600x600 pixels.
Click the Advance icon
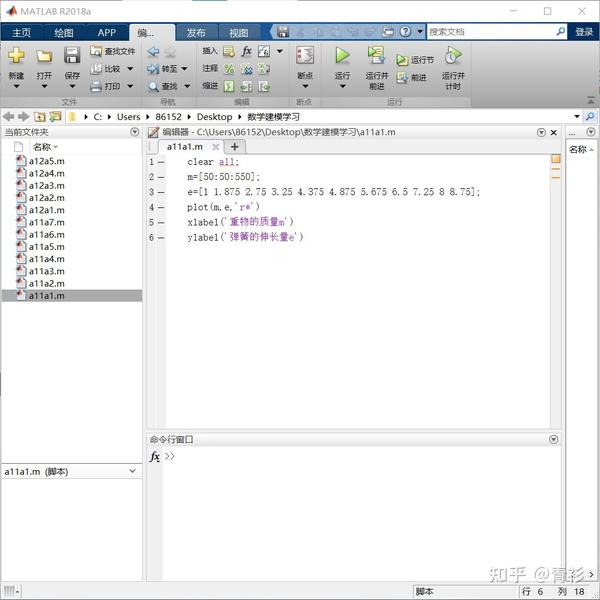[402, 78]
